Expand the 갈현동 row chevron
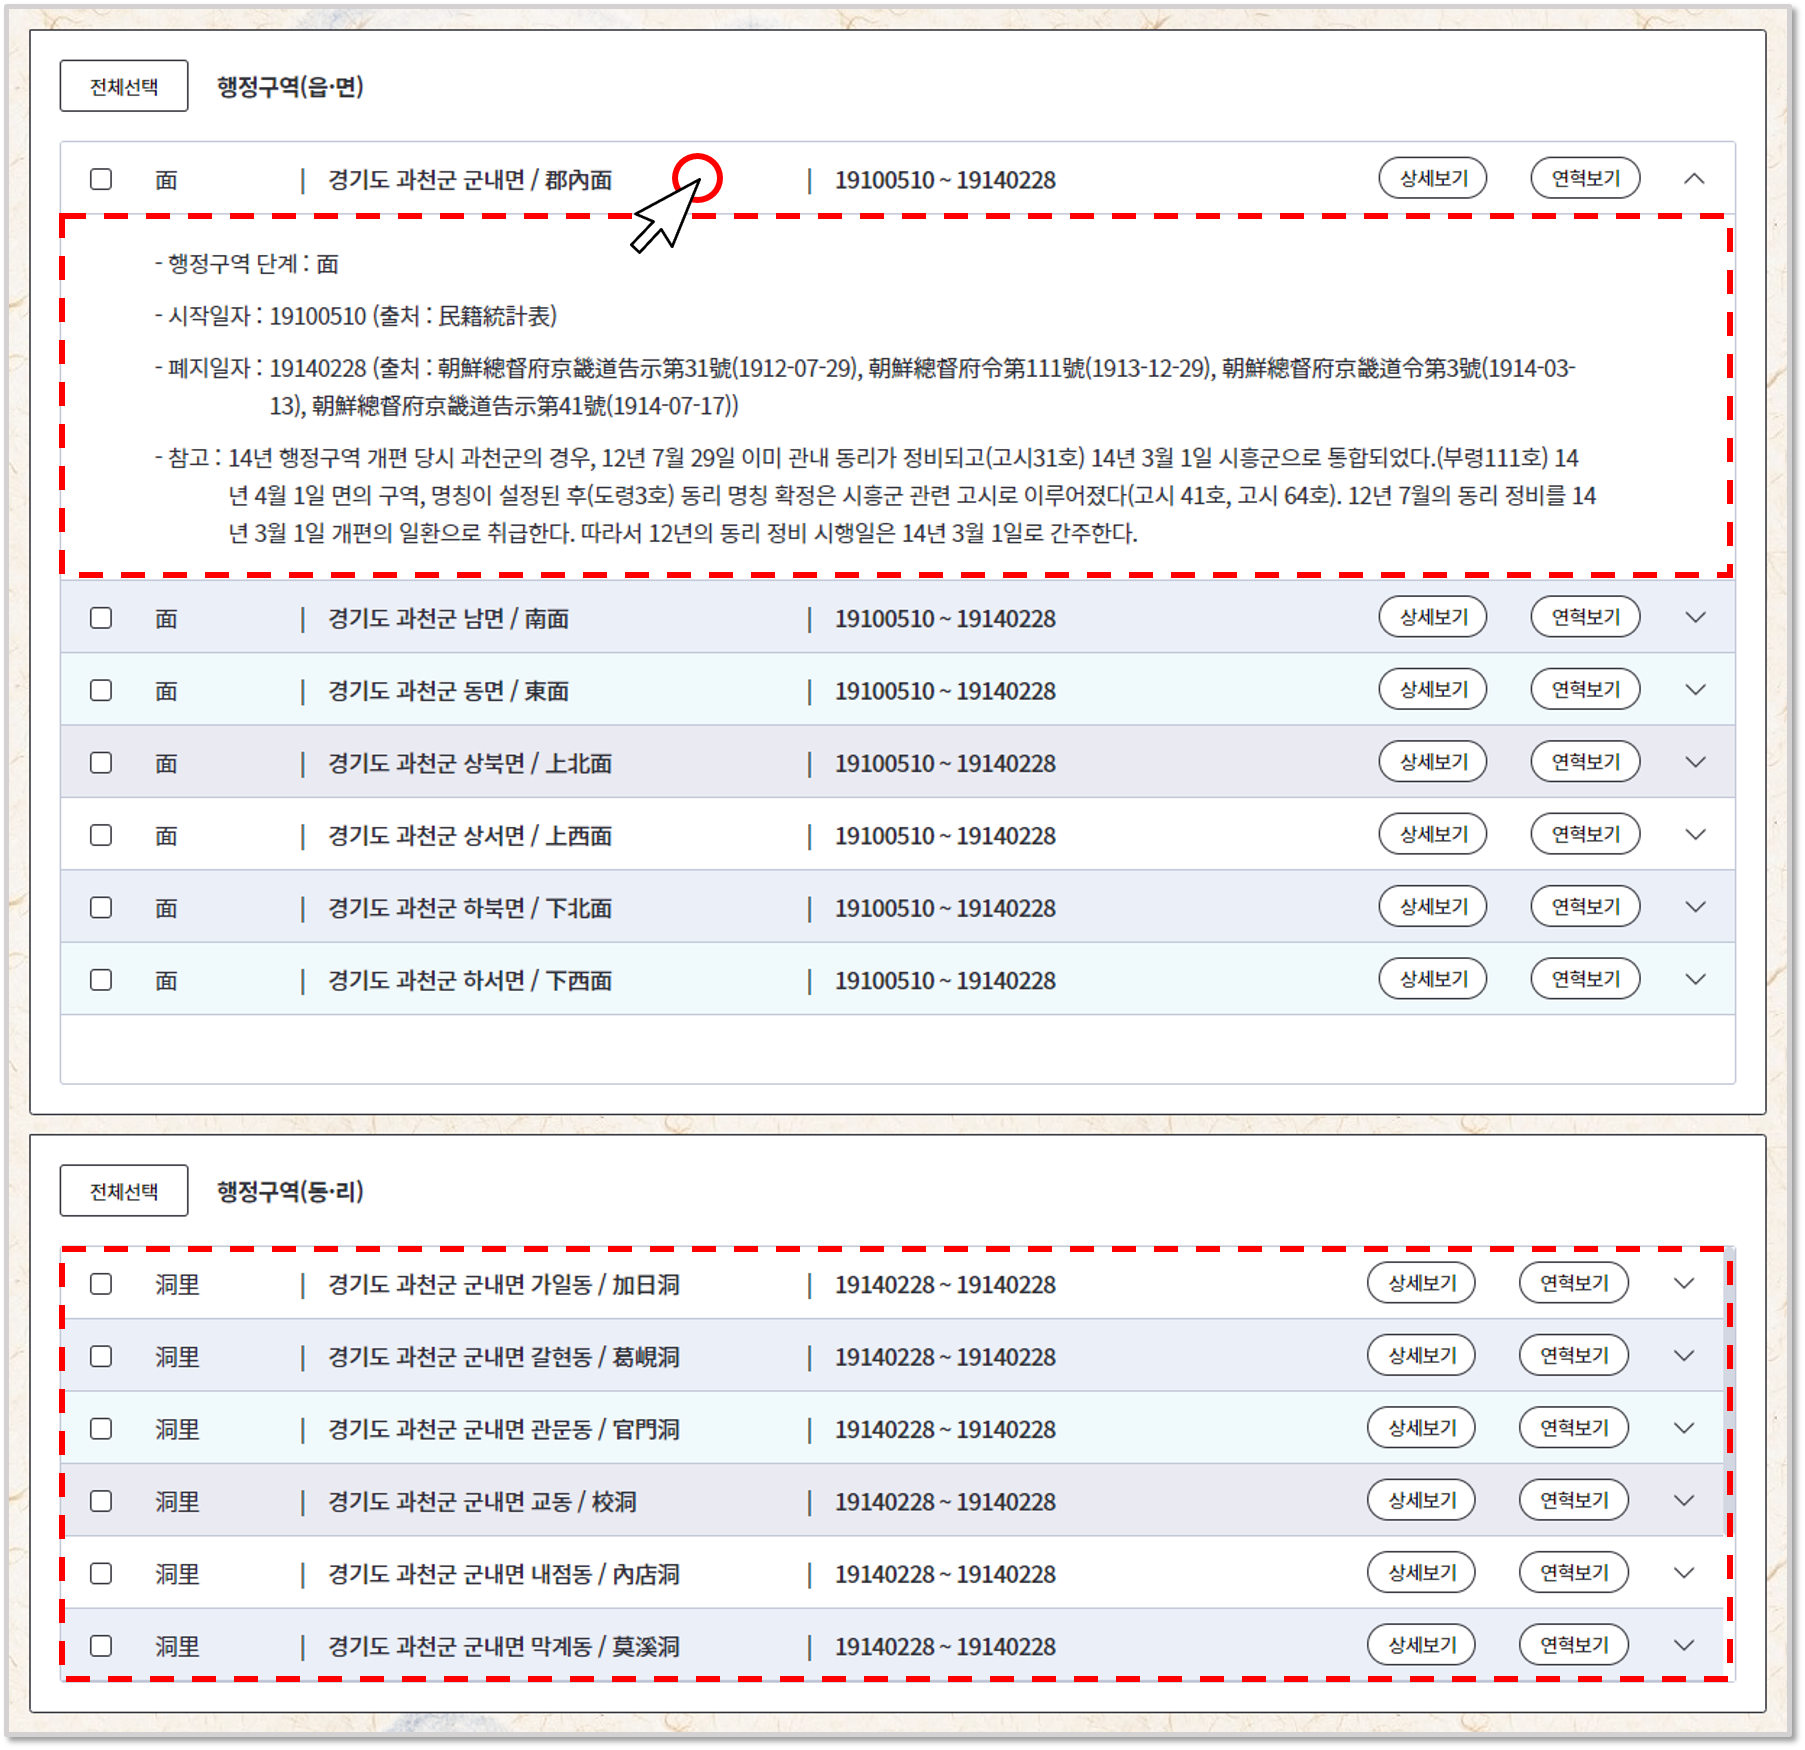 click(1684, 1356)
